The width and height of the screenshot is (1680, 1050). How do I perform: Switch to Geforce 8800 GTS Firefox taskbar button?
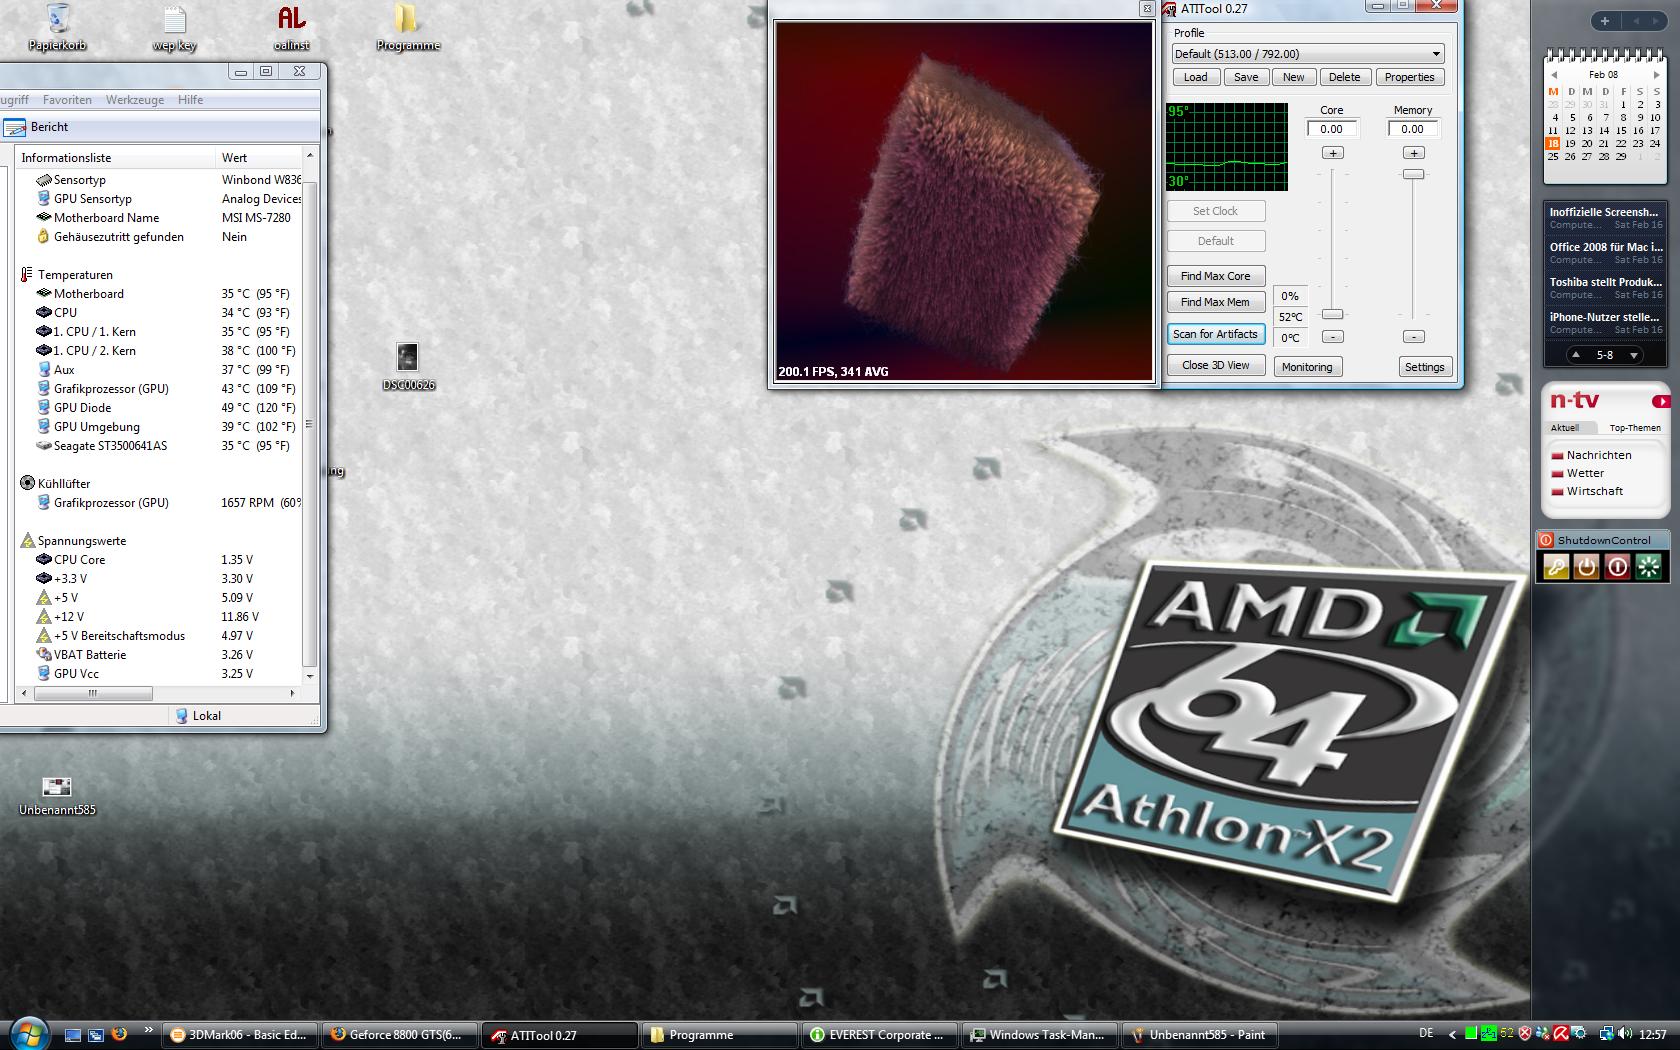pyautogui.click(x=401, y=1035)
